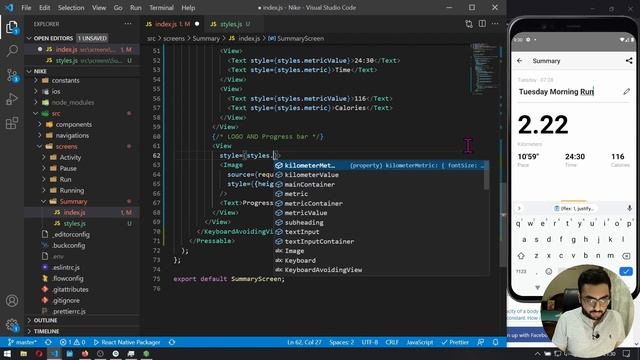Screen dimensions: 640x360
Task: Open .eslintrc.js file in explorer
Action: tap(66, 267)
